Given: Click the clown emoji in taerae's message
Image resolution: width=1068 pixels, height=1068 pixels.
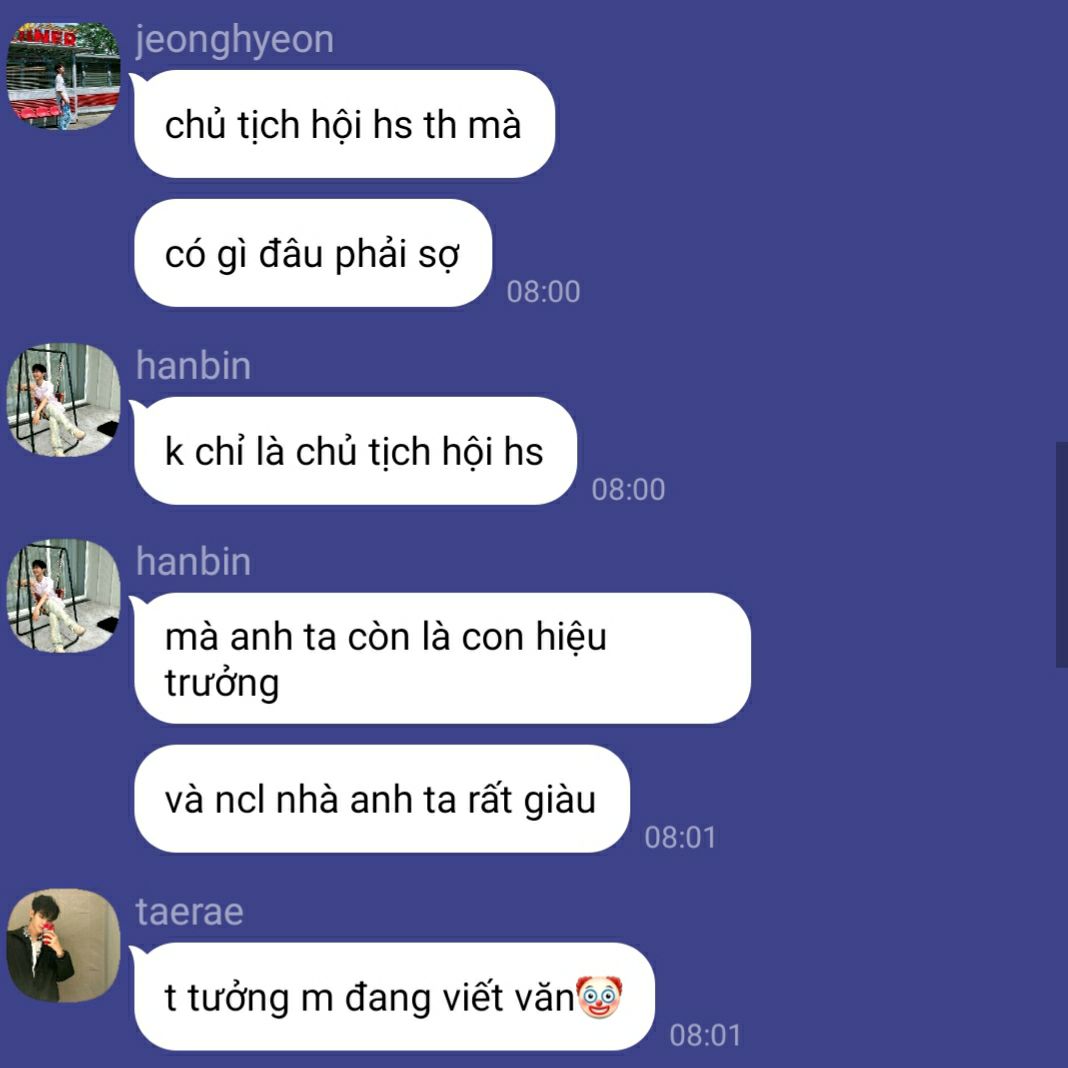Looking at the screenshot, I should click(x=599, y=996).
